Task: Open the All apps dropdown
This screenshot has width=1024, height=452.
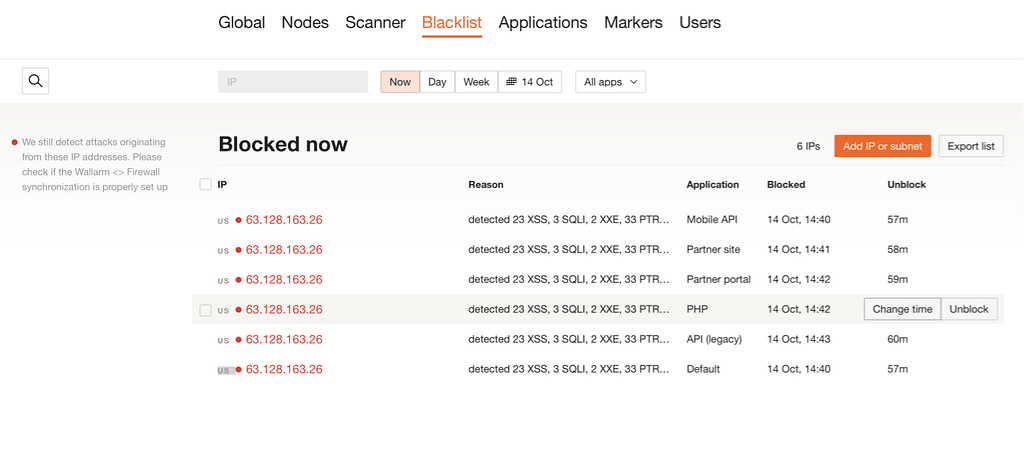Action: click(610, 82)
